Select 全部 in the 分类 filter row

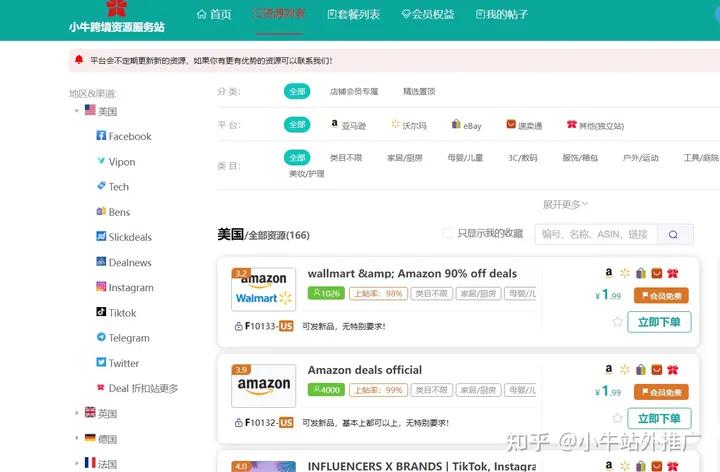(x=297, y=91)
